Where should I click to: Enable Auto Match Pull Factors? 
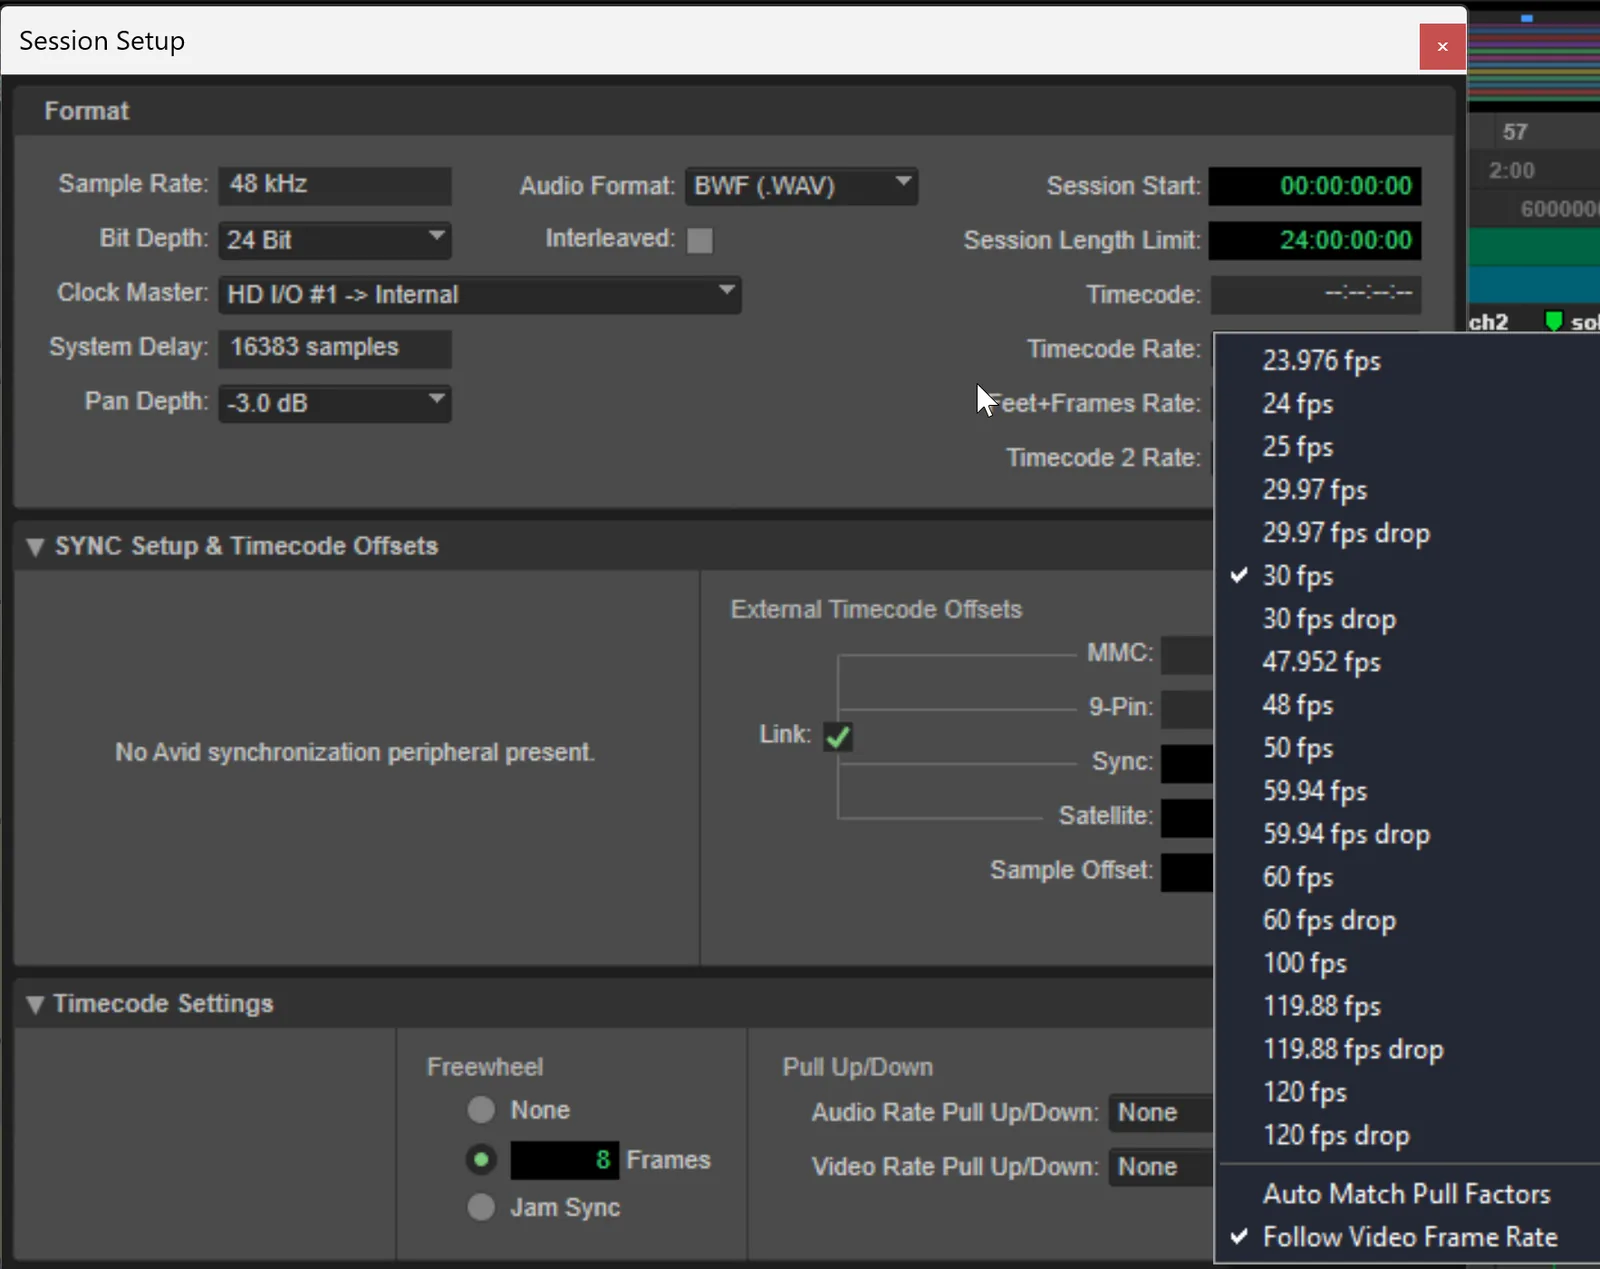click(1407, 1194)
